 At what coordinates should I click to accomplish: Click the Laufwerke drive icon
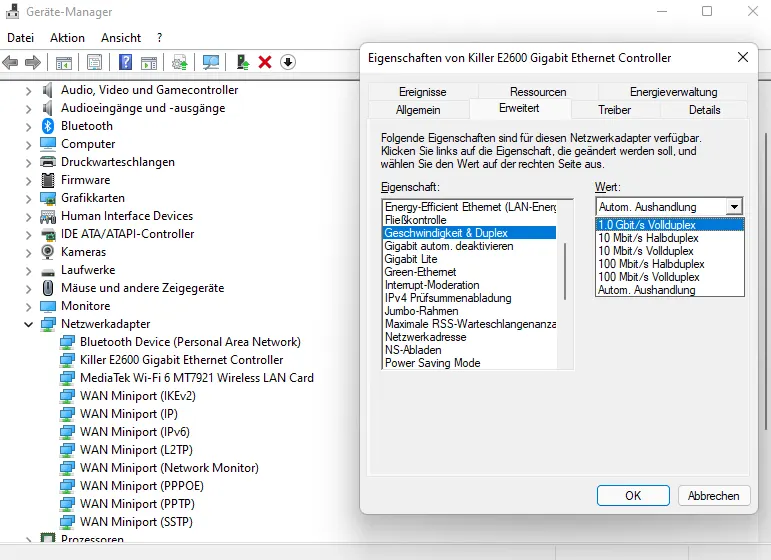[x=48, y=271]
